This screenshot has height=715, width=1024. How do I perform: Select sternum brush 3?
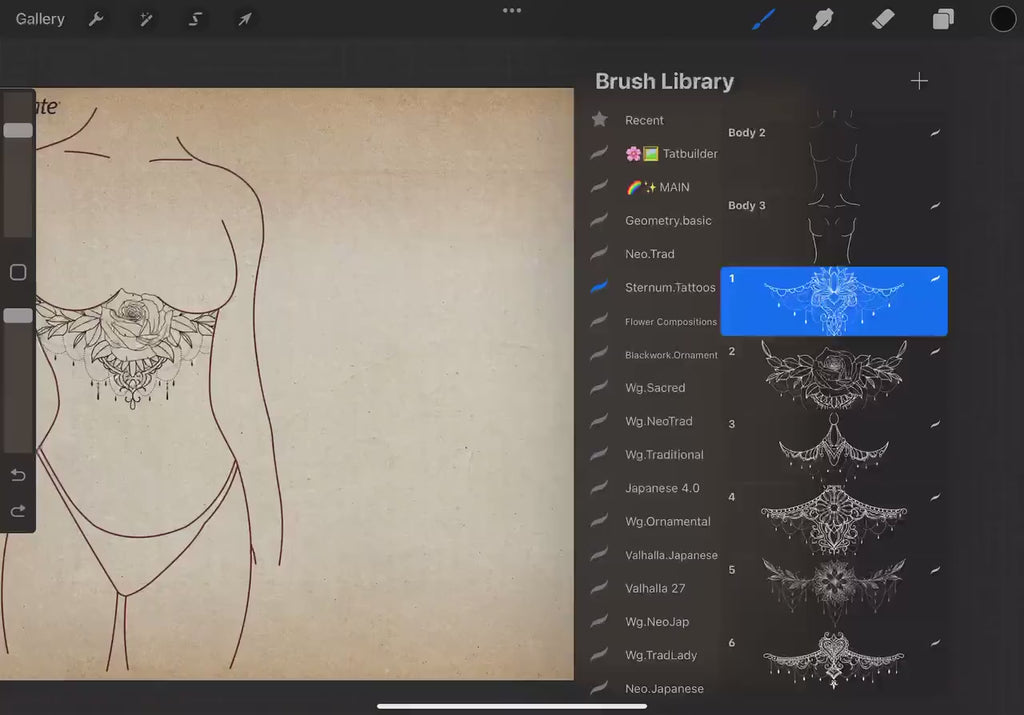coord(834,448)
